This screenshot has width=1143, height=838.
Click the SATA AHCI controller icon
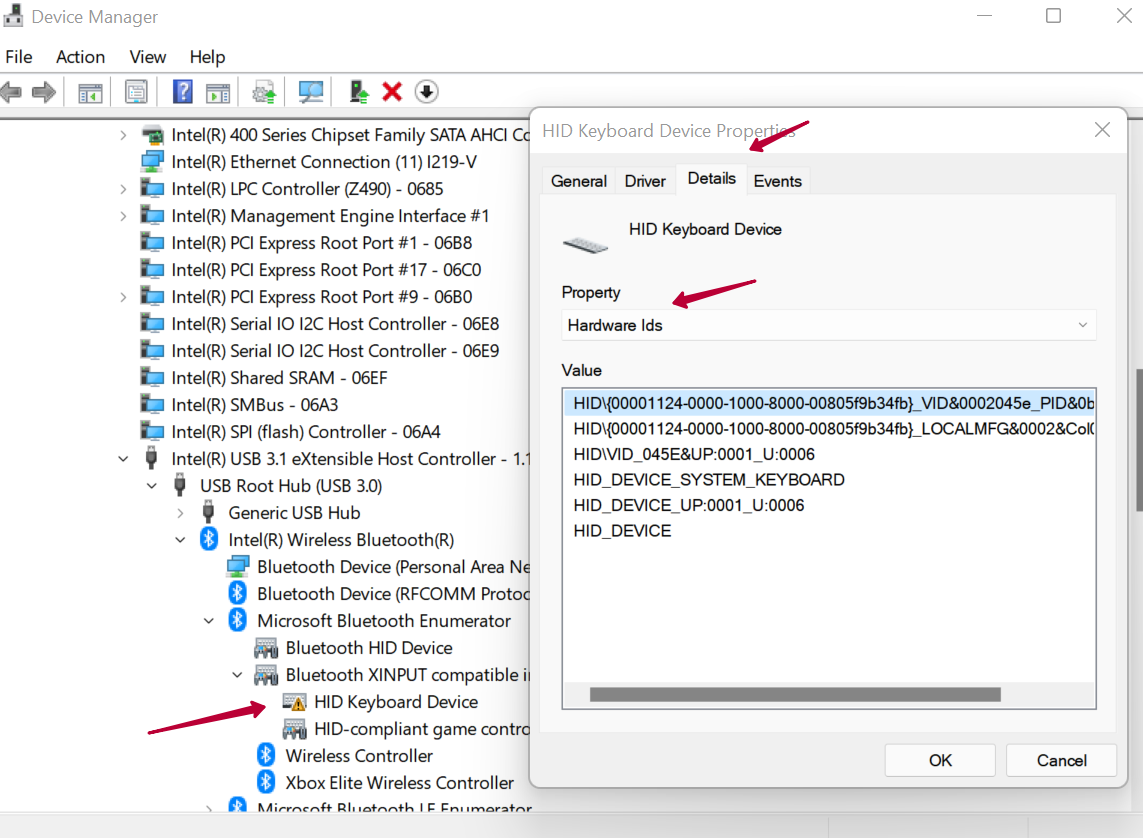pyautogui.click(x=152, y=135)
